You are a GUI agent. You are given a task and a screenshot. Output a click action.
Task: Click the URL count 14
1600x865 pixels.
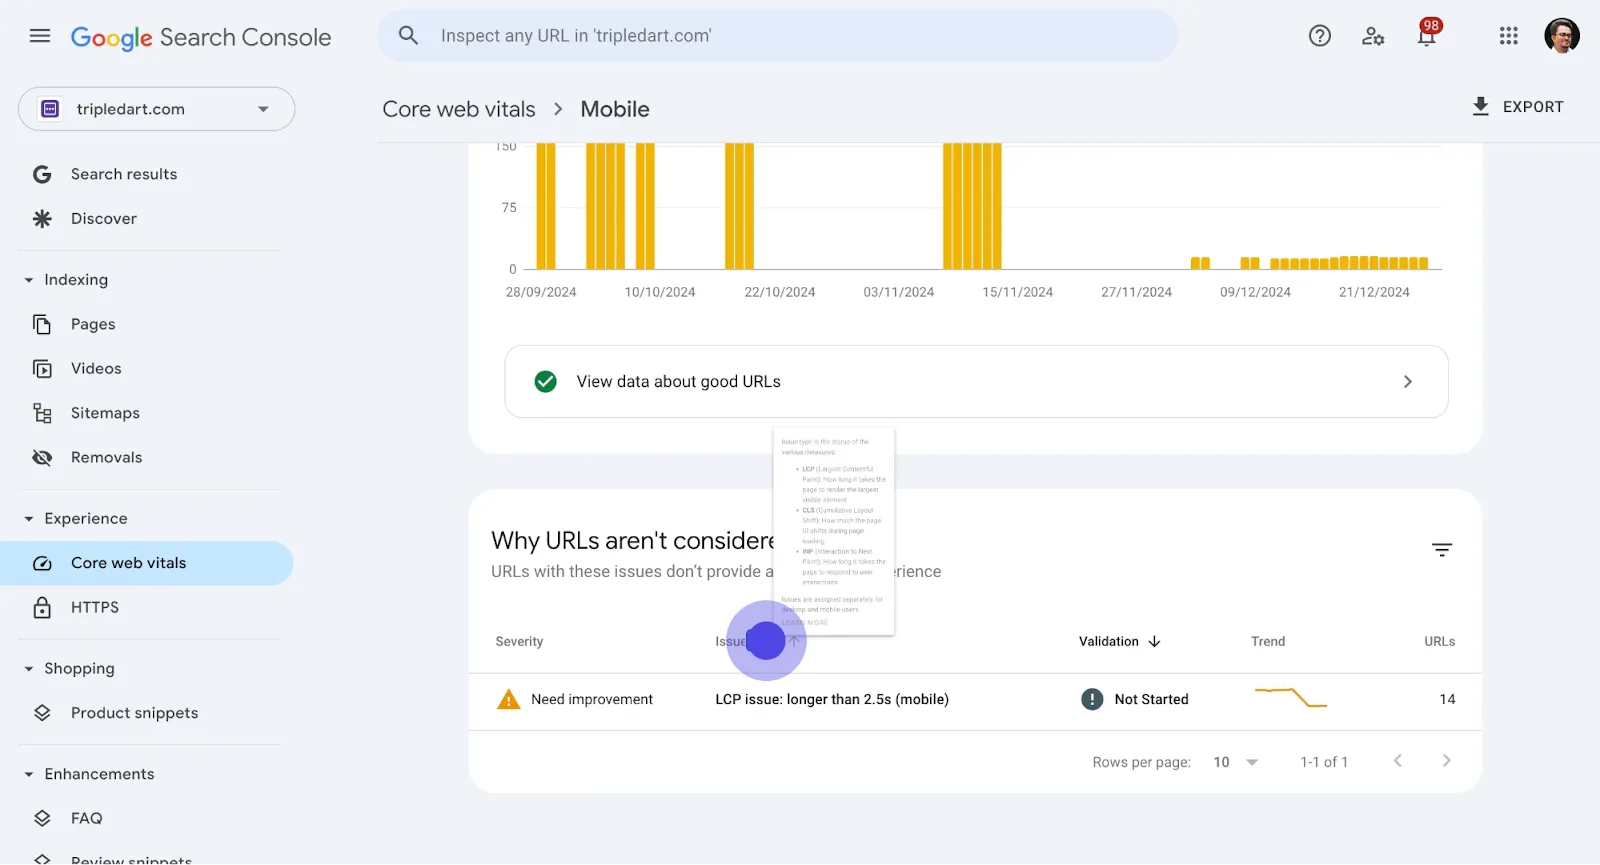click(x=1447, y=700)
